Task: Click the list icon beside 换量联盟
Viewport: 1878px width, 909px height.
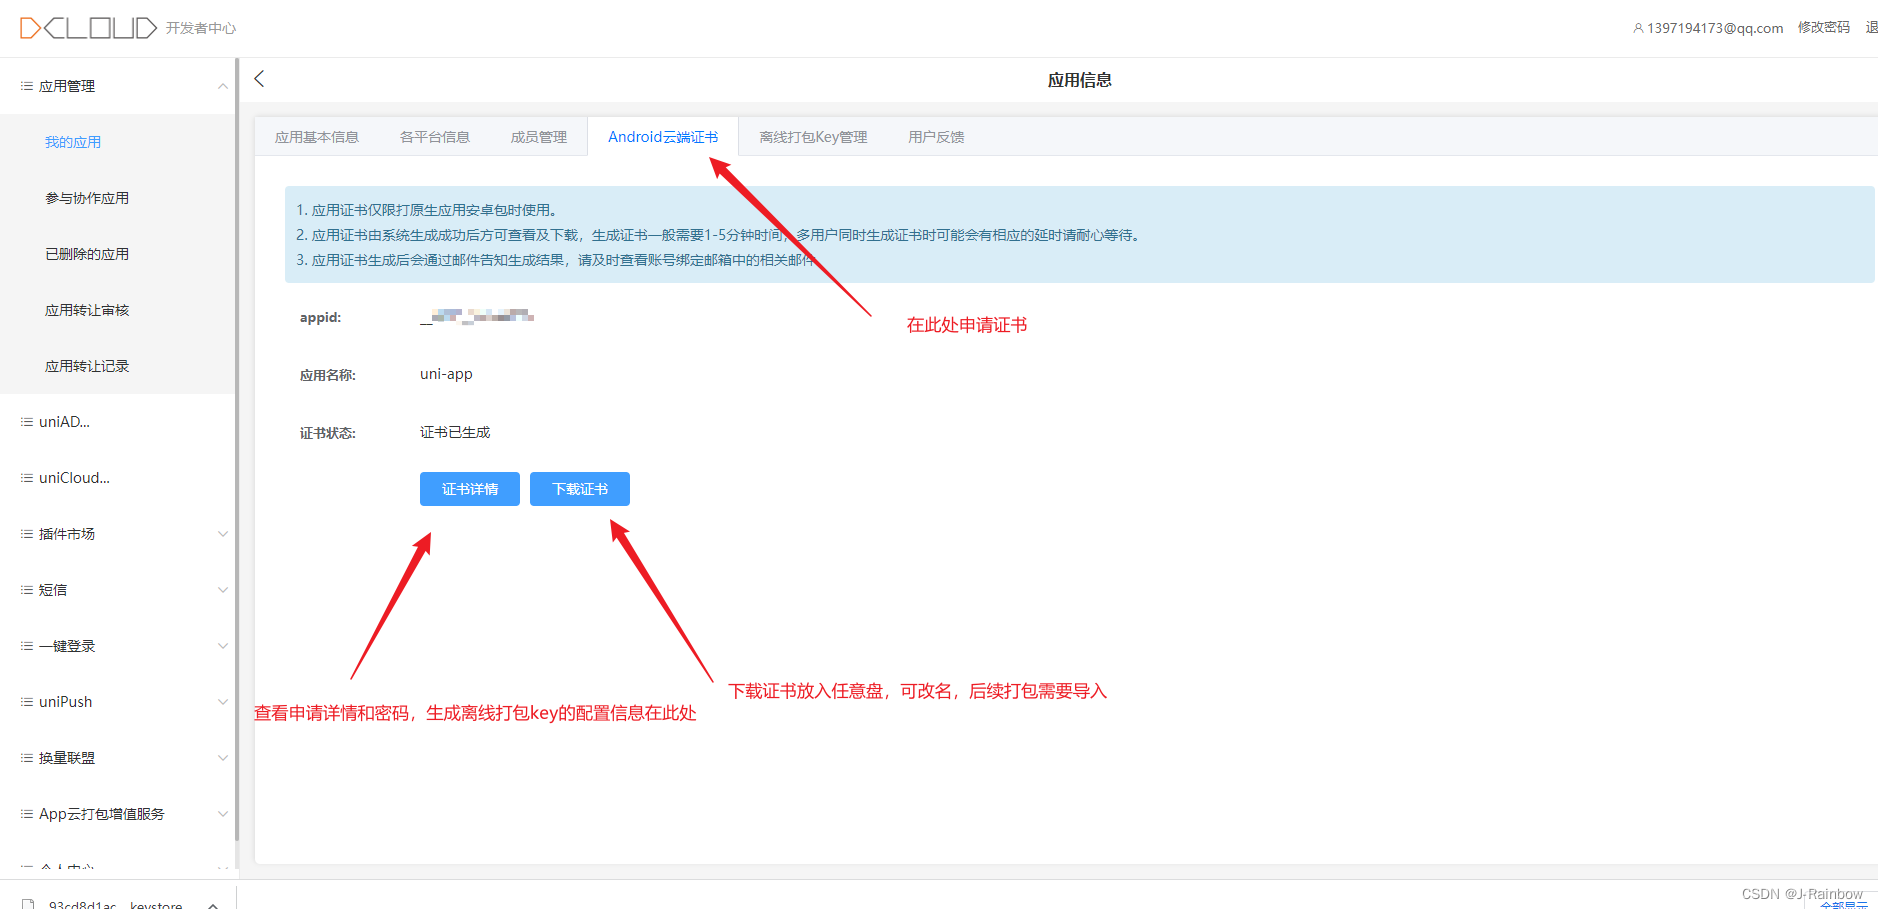Action: click(x=27, y=758)
